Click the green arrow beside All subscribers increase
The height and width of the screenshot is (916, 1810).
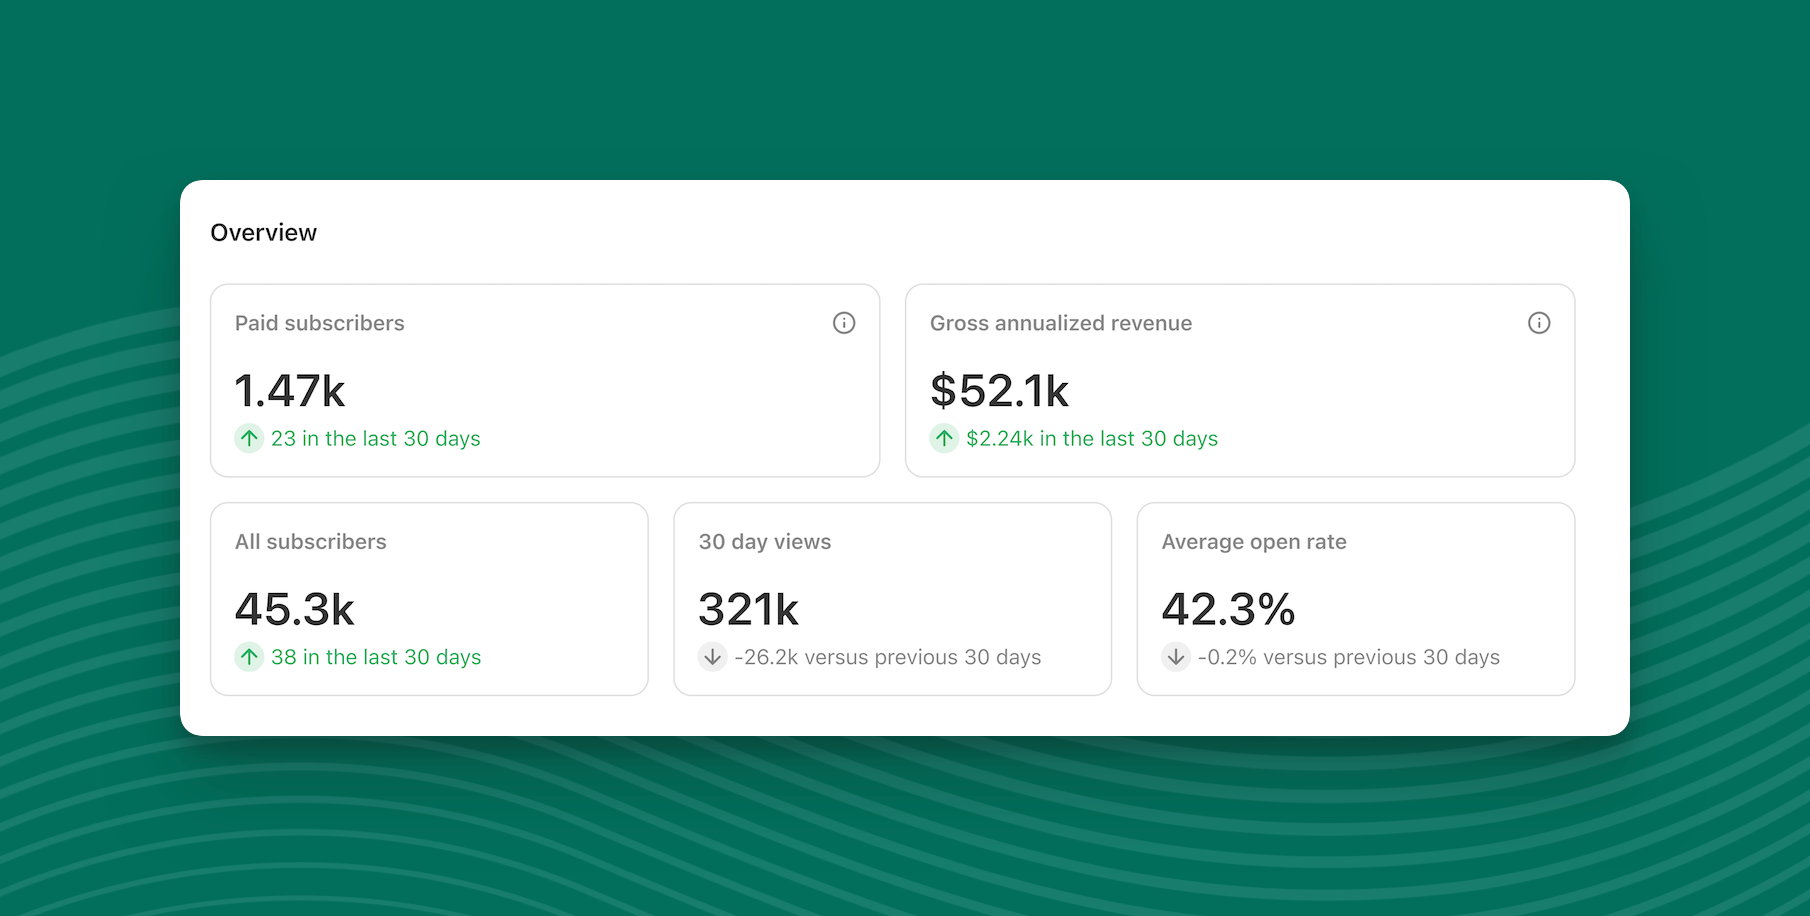tap(249, 657)
